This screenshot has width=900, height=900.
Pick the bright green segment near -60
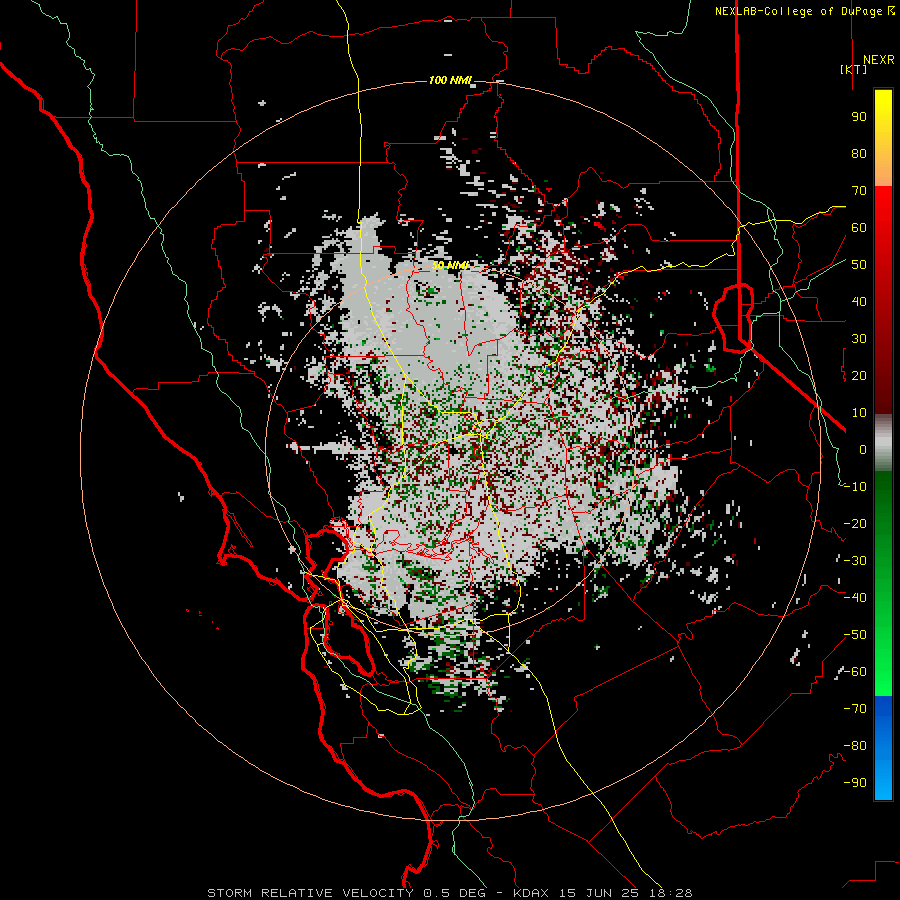click(883, 677)
